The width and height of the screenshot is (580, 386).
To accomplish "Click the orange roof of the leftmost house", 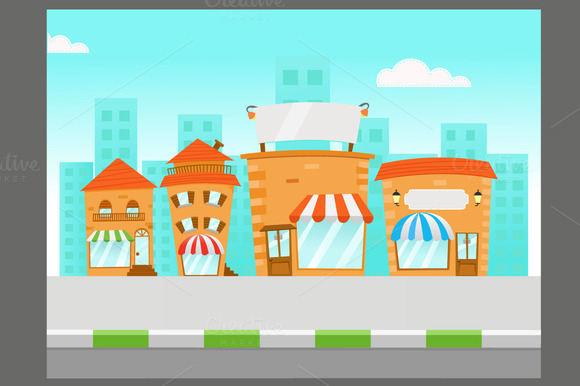I will point(118,175).
